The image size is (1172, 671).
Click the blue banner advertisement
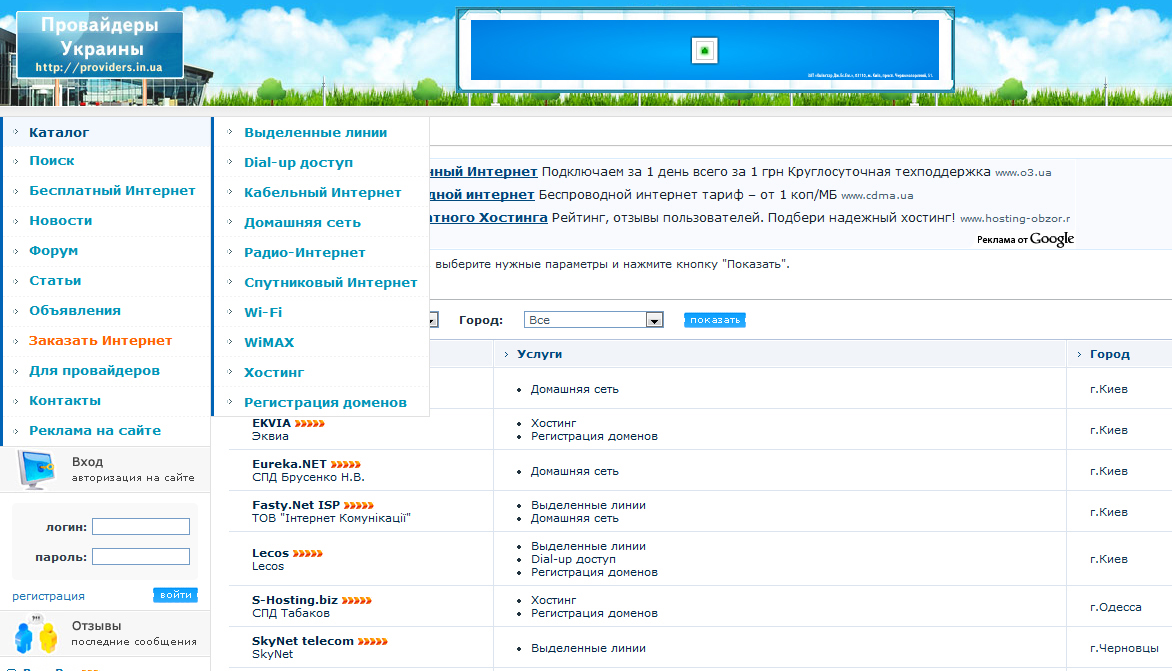[704, 50]
